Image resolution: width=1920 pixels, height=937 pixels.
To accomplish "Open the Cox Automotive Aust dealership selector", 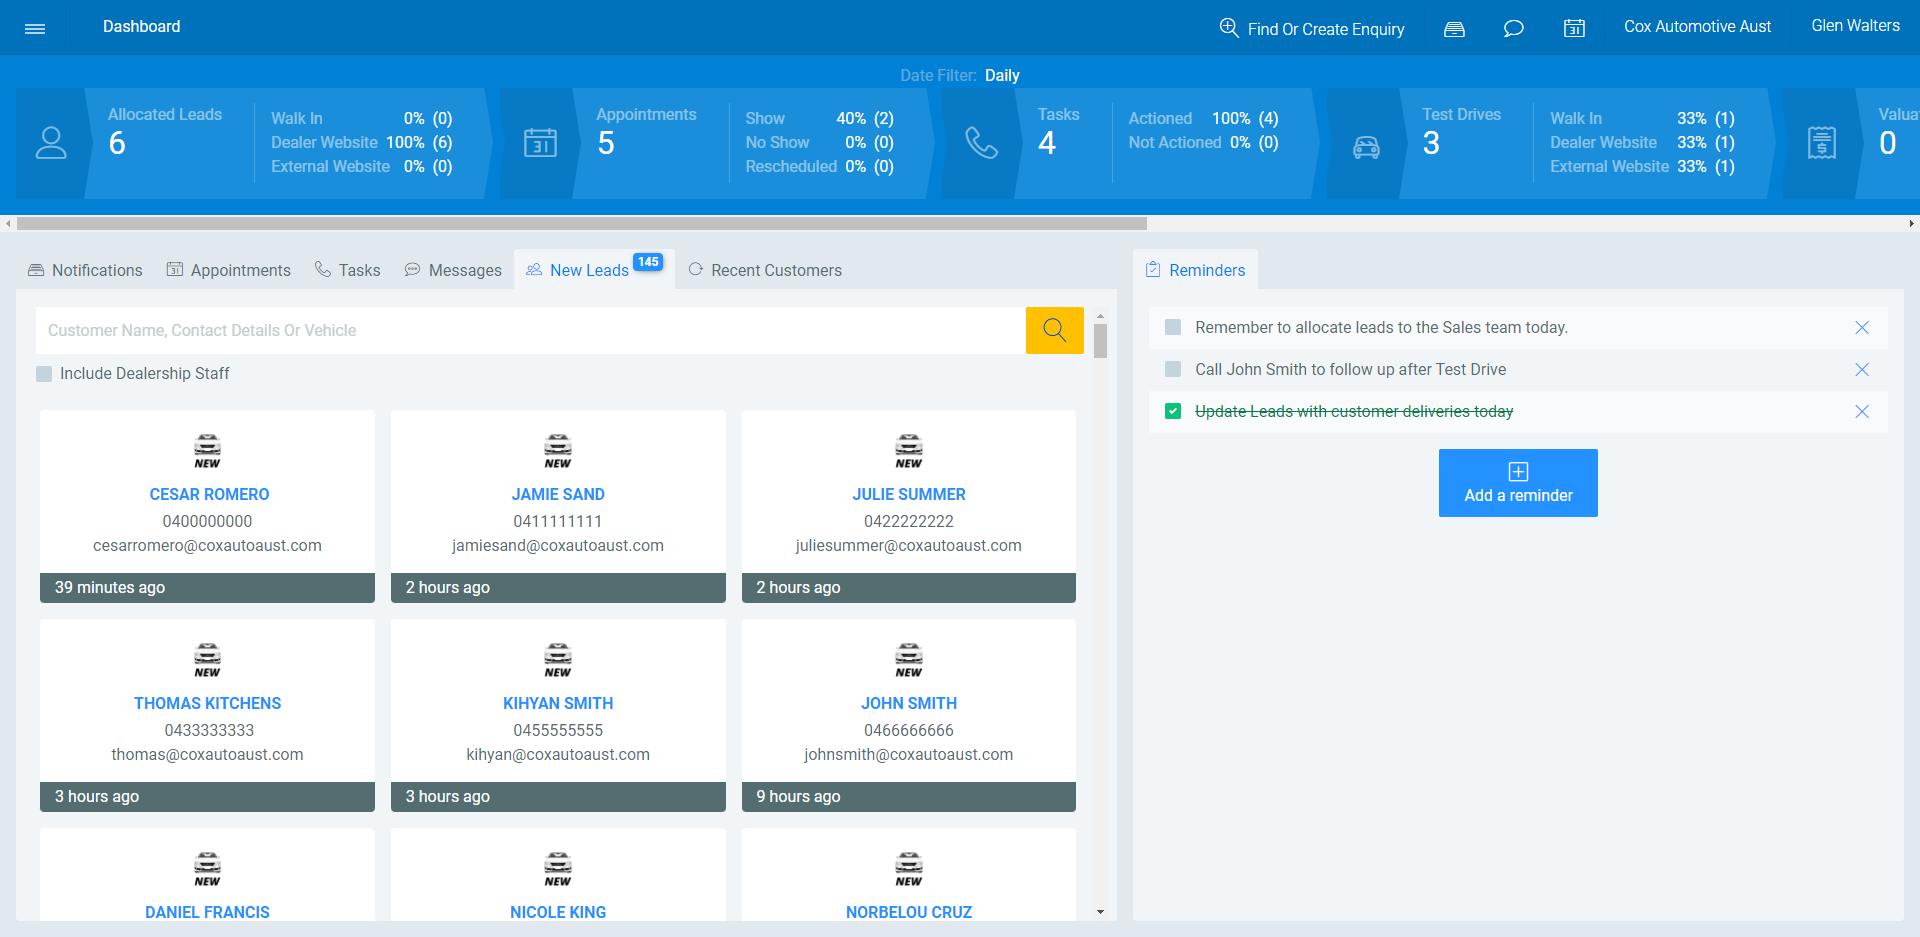I will click(x=1697, y=27).
